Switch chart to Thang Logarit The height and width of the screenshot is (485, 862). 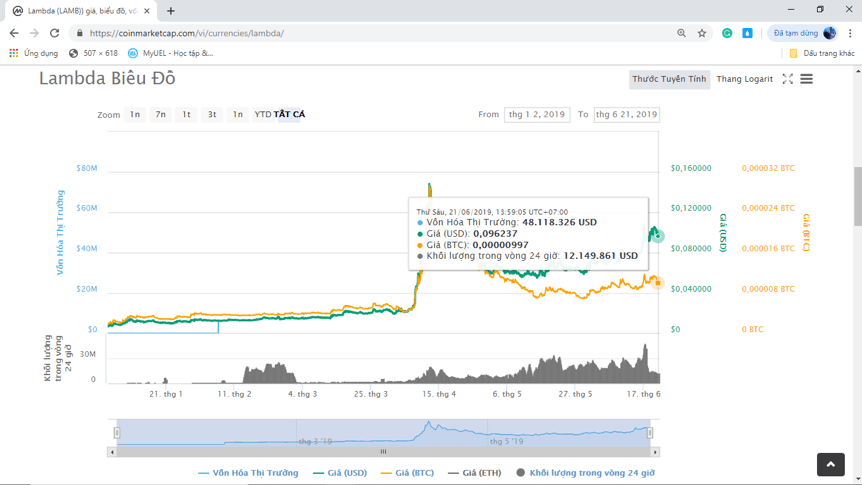pyautogui.click(x=744, y=79)
